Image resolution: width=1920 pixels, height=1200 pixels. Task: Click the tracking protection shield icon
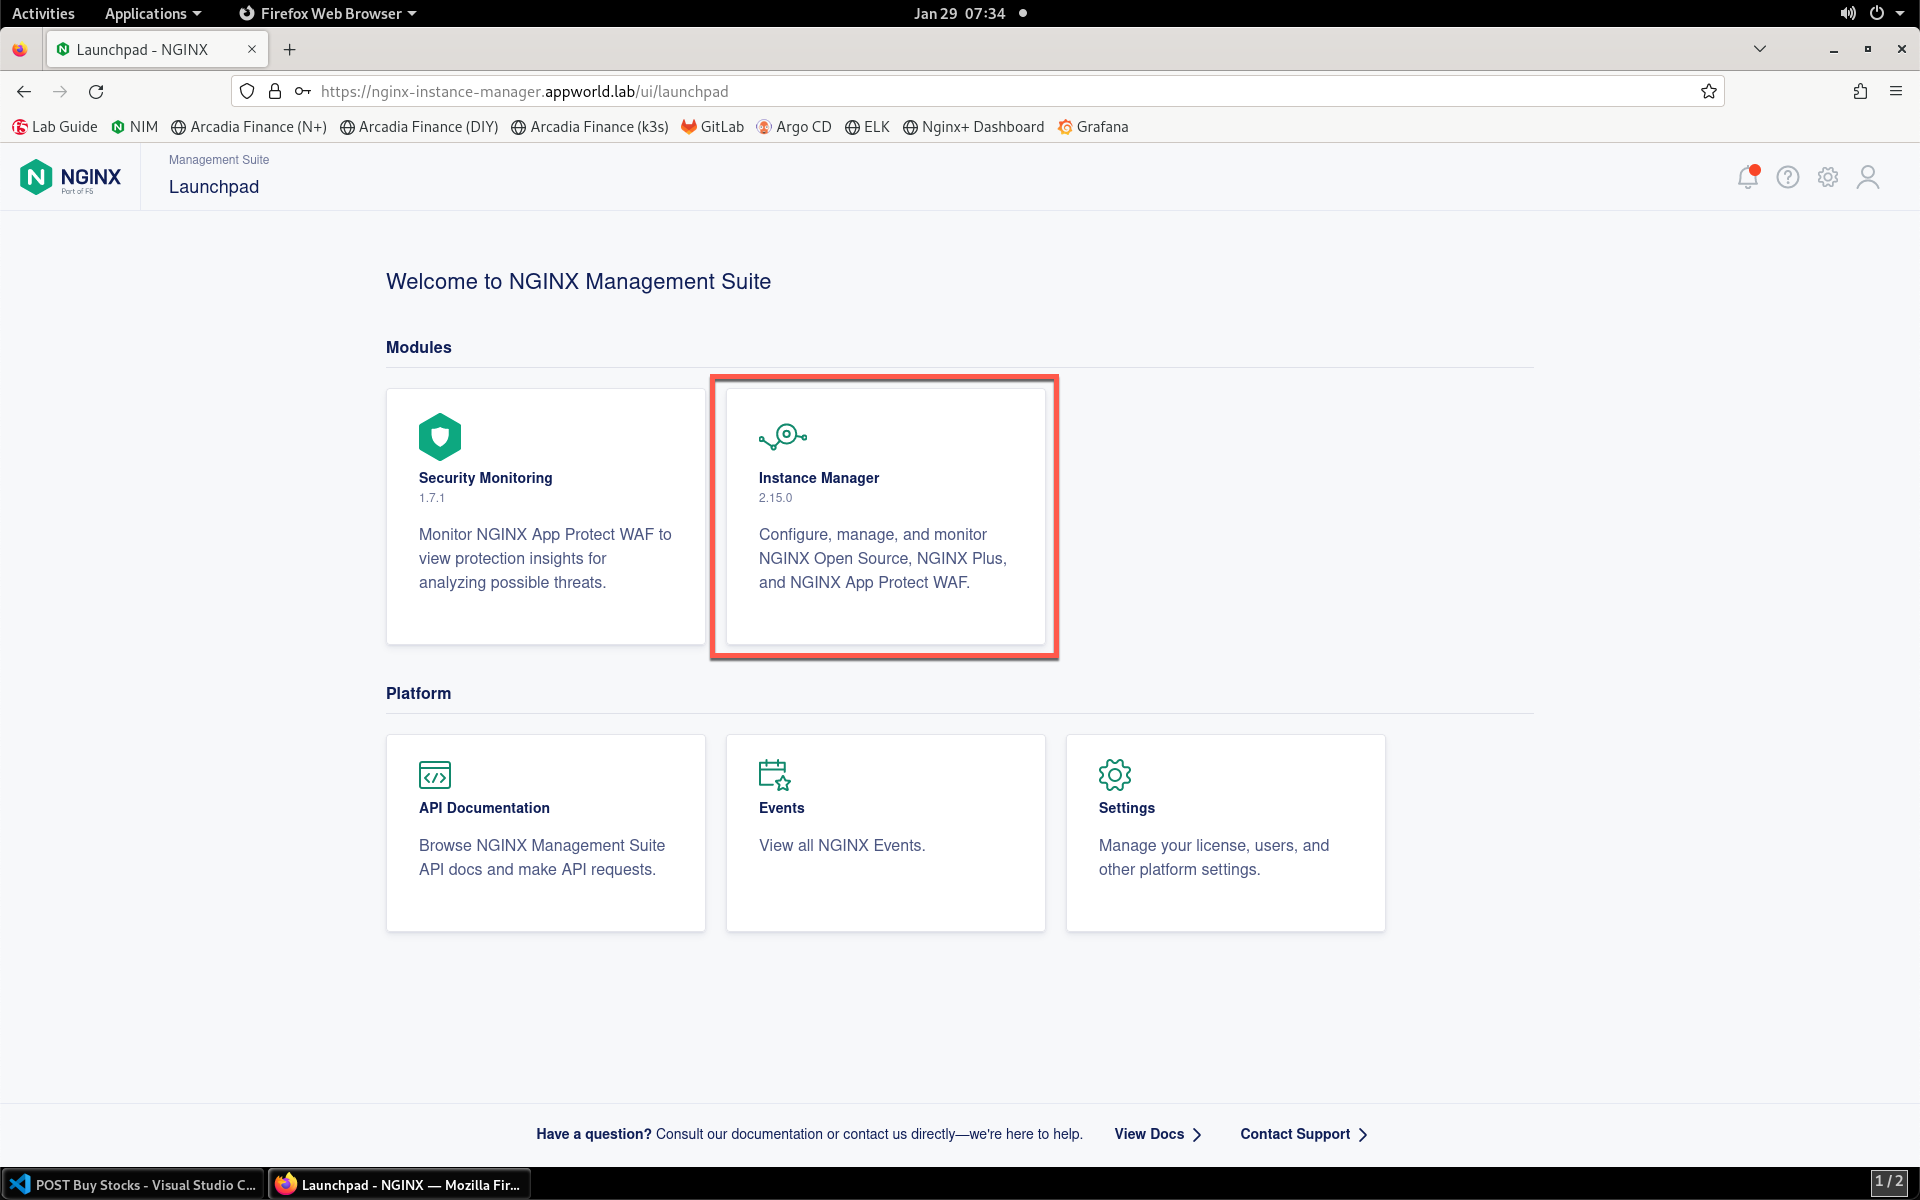tap(247, 91)
